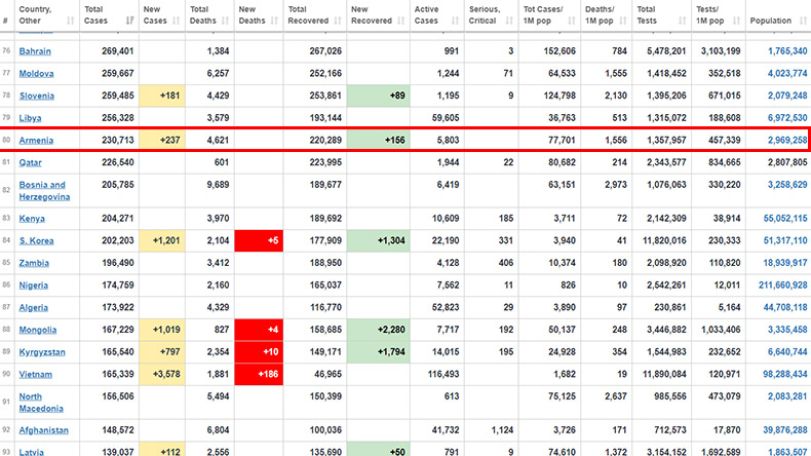Open the Nigeria country link
The width and height of the screenshot is (811, 456).
pyautogui.click(x=33, y=285)
